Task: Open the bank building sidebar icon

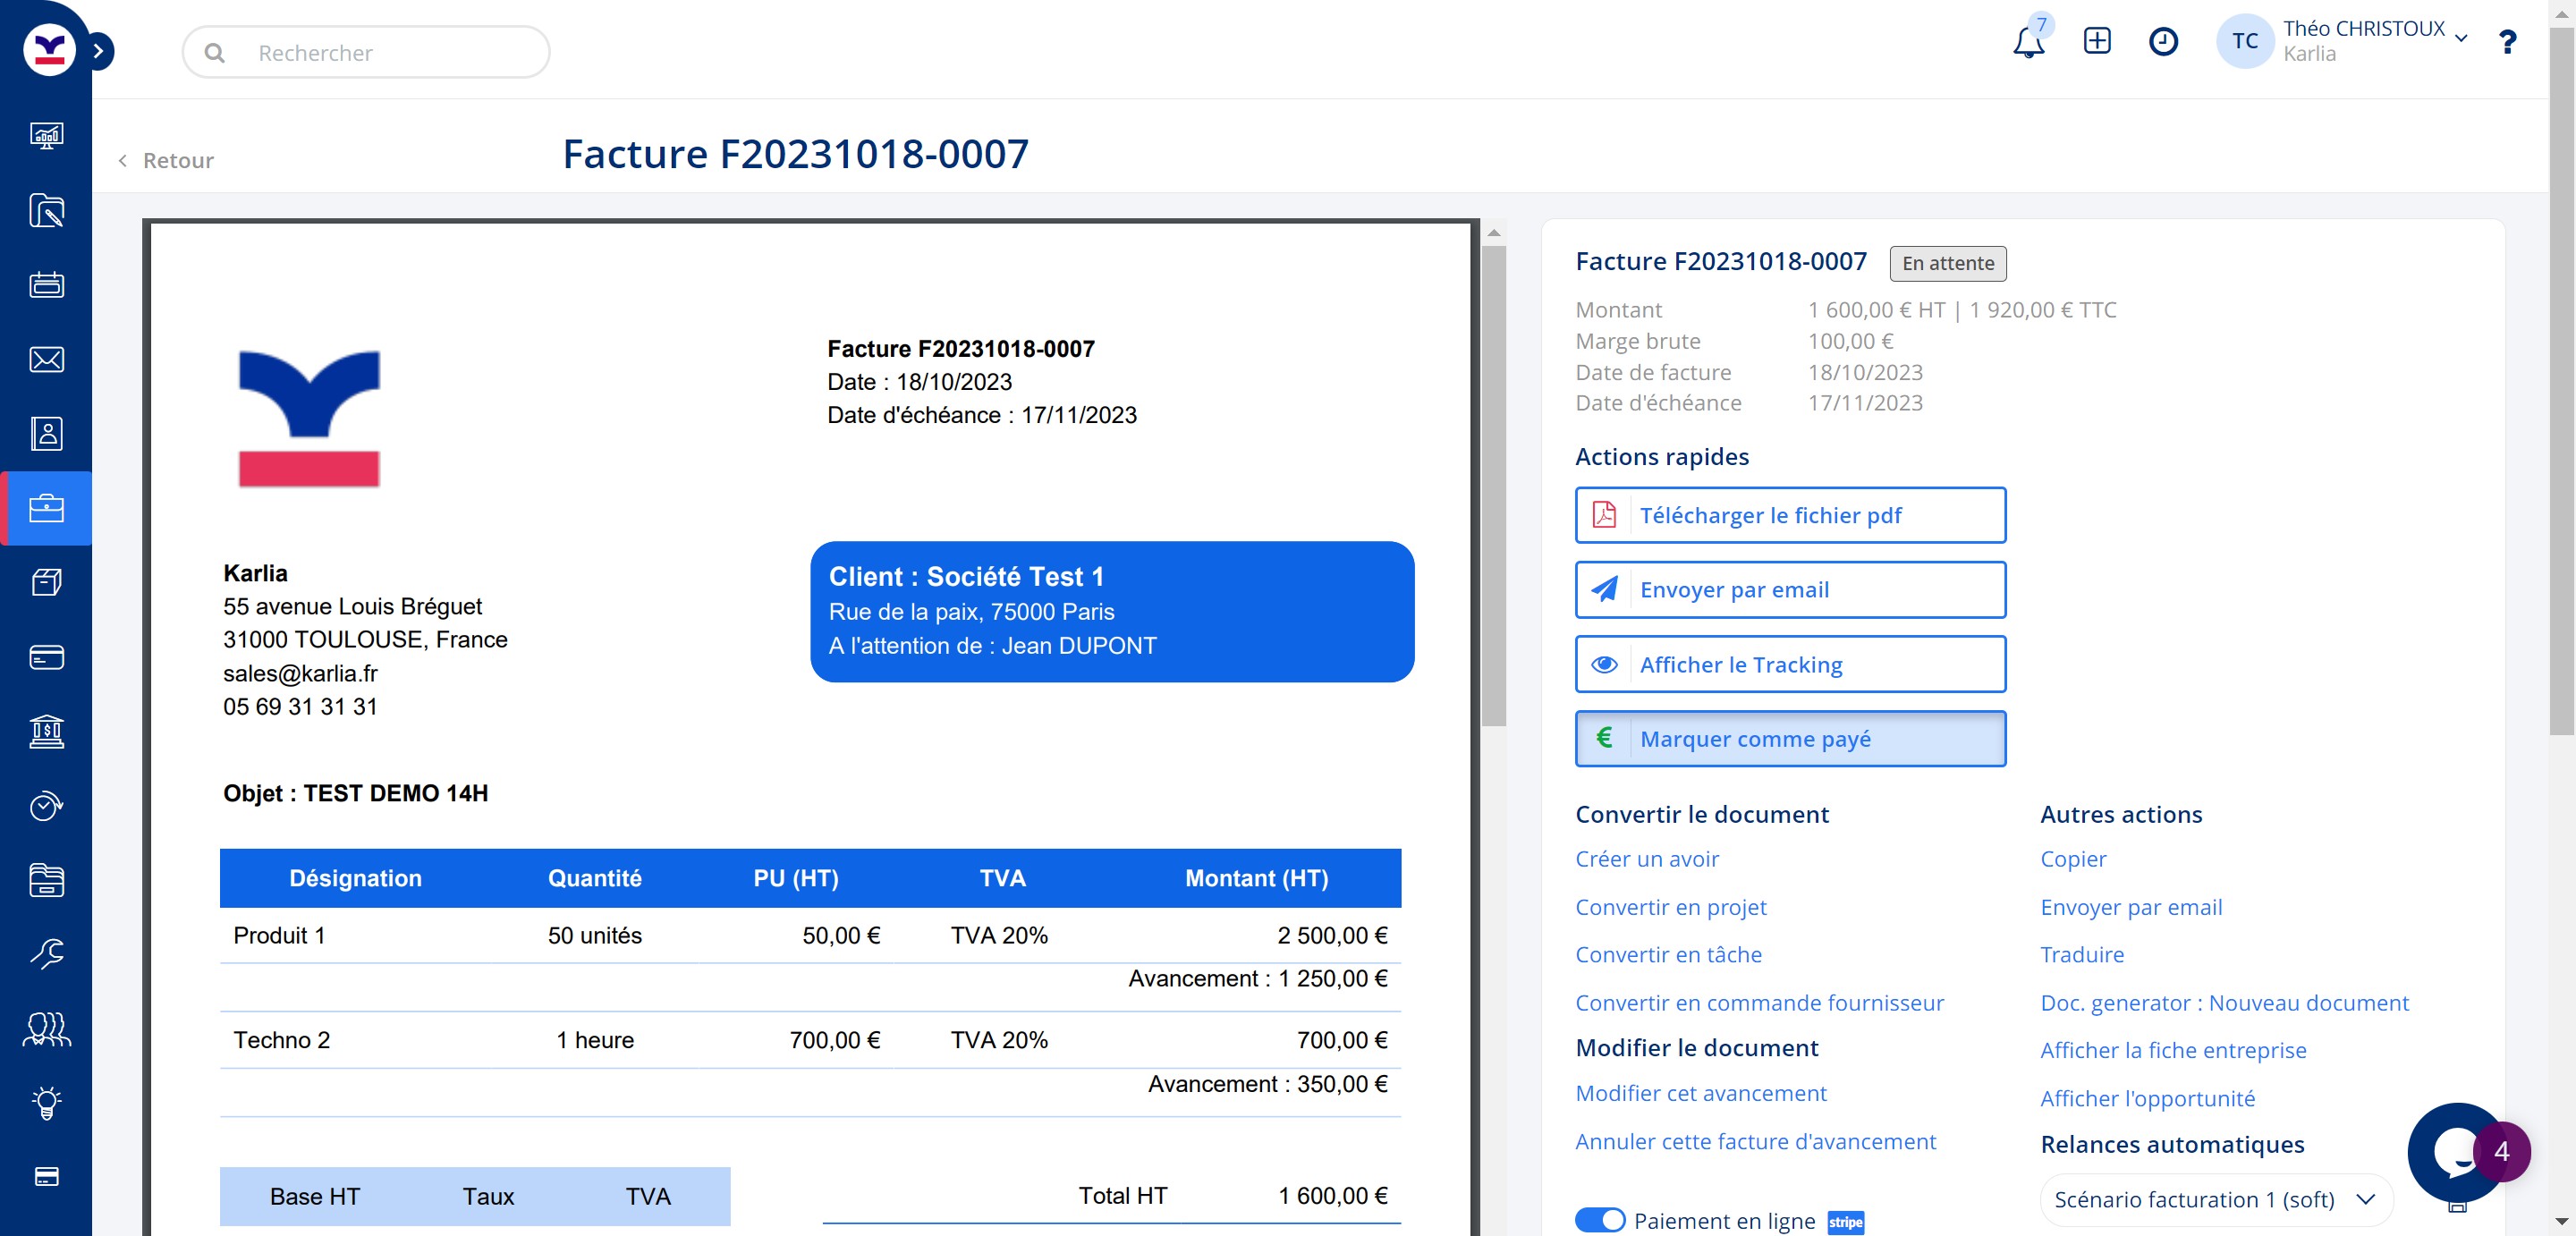Action: (46, 732)
